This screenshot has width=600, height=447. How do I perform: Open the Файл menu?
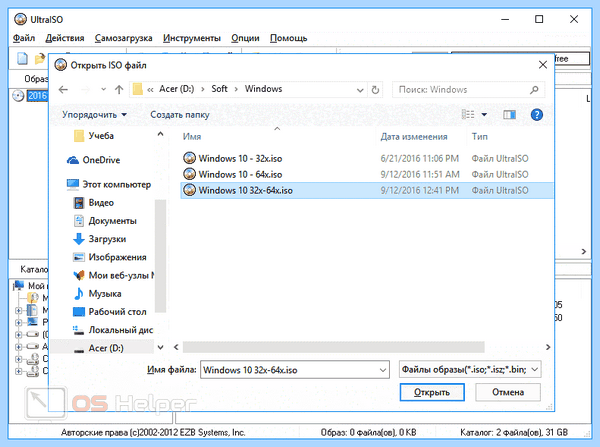coord(24,38)
